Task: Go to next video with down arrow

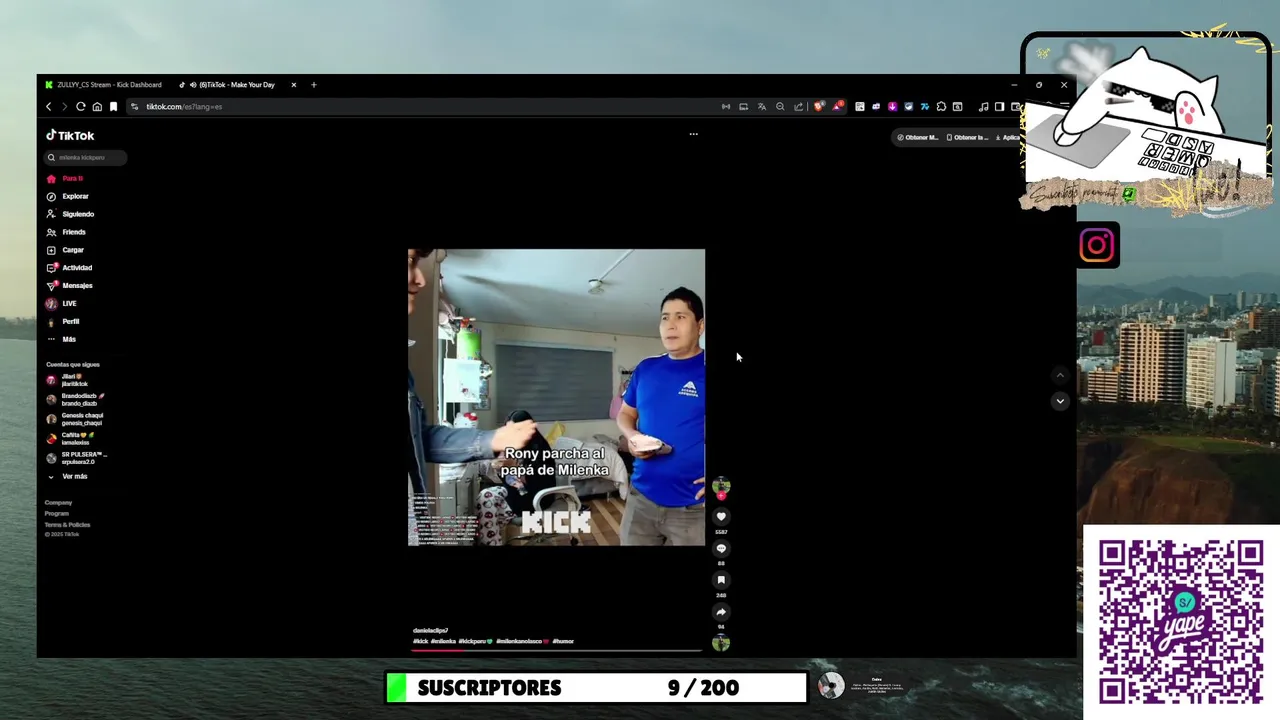Action: tap(1060, 401)
